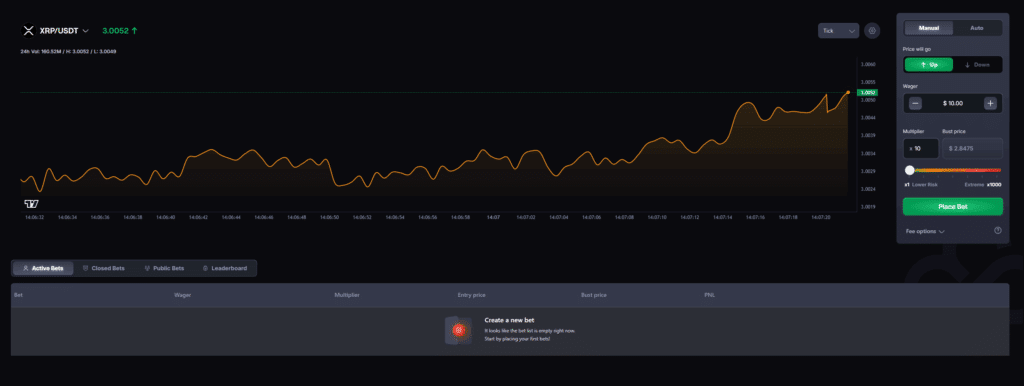The width and height of the screenshot is (1024, 386).
Task: Click the x1000 Extreme label
Action: coord(983,185)
